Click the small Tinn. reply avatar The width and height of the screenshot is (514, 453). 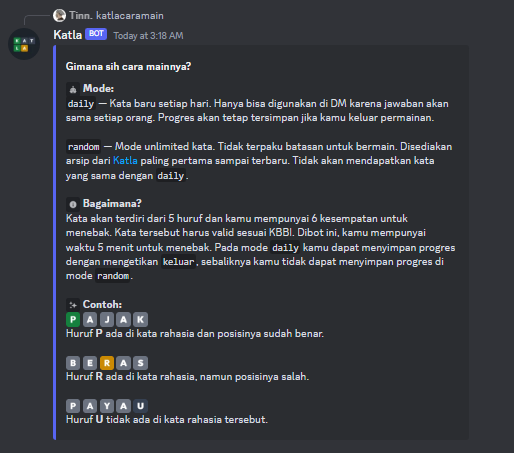click(x=59, y=15)
